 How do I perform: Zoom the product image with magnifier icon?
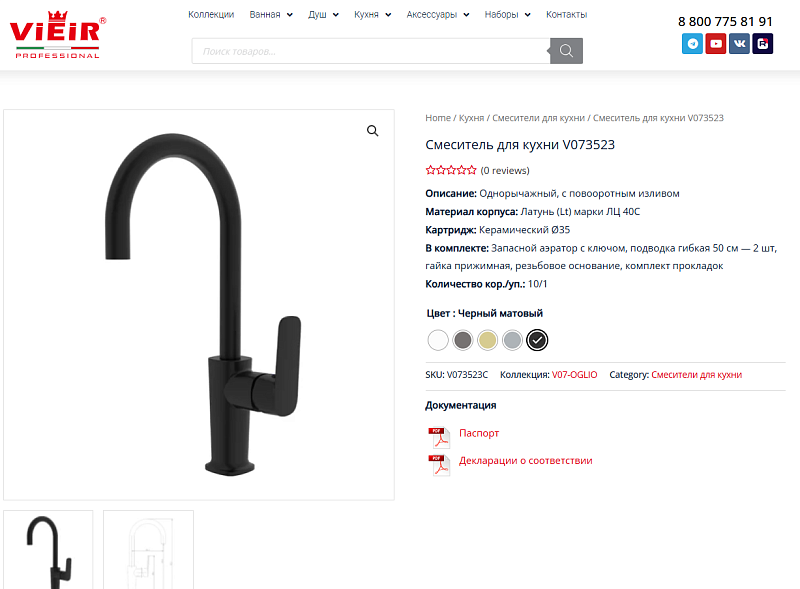pos(373,131)
